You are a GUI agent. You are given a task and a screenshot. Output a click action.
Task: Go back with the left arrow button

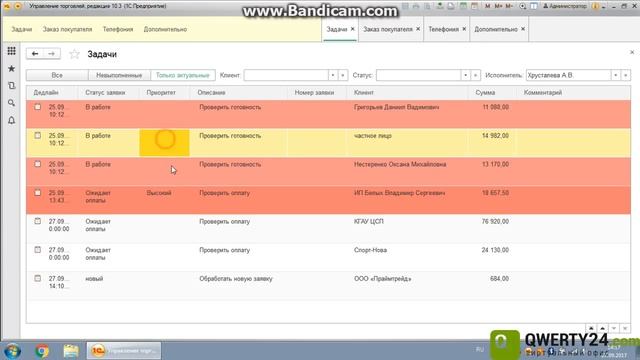tap(35, 54)
